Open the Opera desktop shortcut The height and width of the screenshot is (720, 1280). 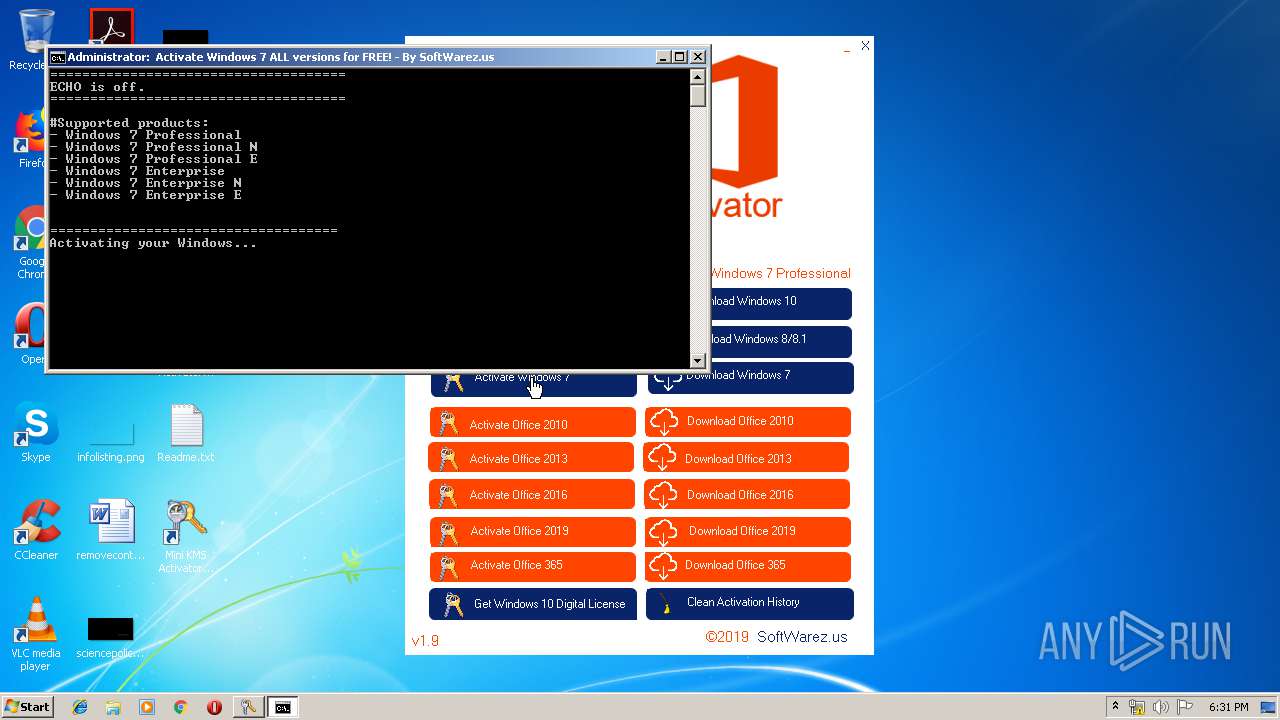pos(30,333)
